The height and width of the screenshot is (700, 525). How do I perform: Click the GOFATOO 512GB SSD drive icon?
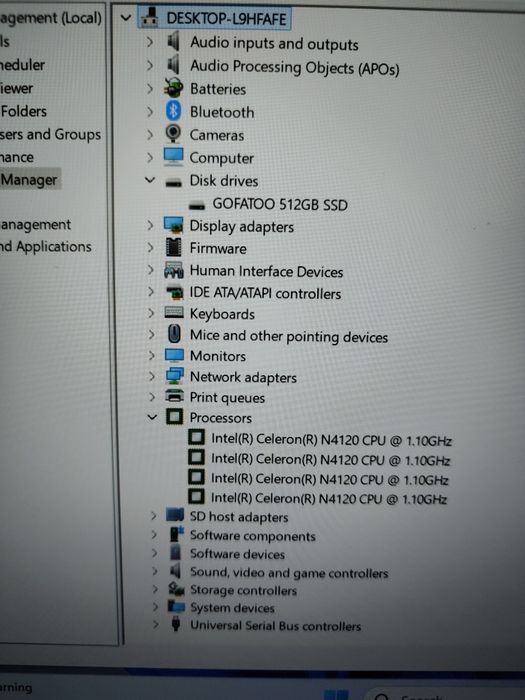coord(196,205)
